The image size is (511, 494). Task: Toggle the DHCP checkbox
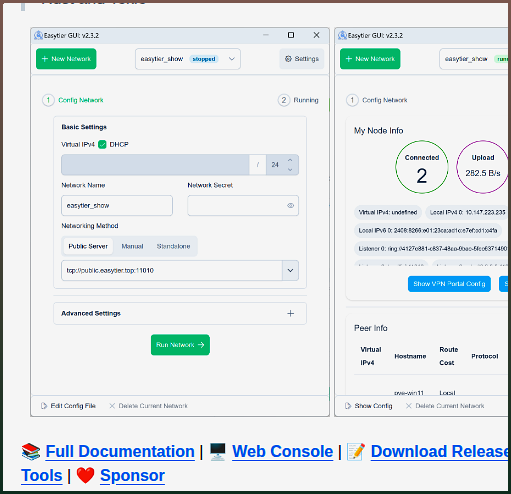(x=102, y=144)
